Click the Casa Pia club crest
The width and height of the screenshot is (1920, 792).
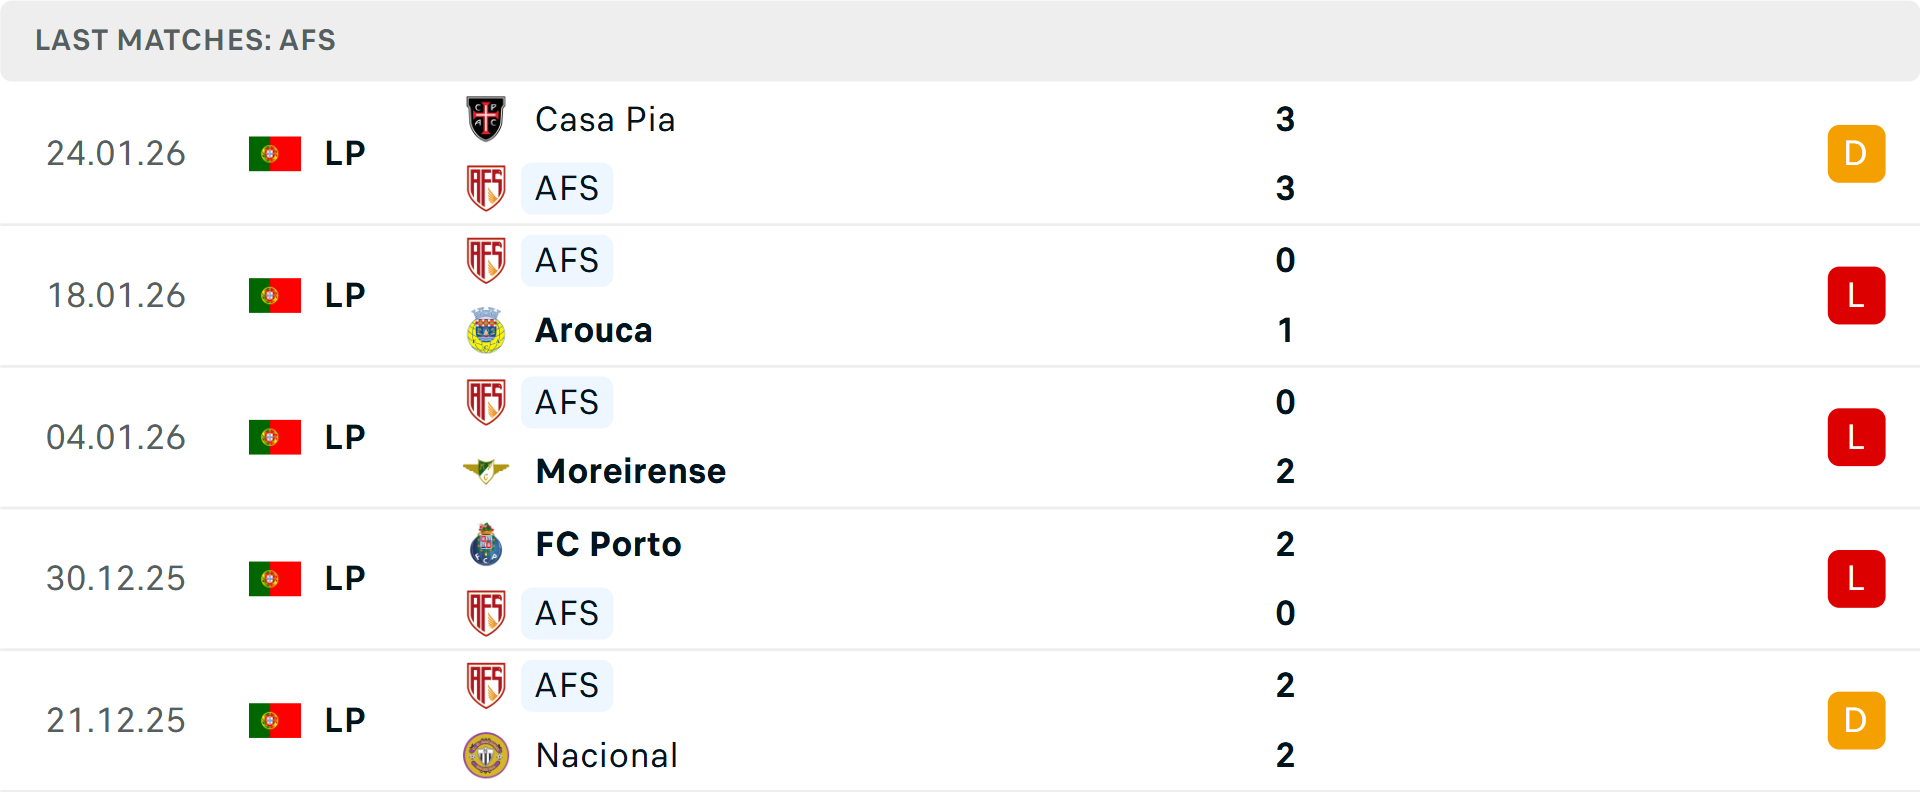(x=486, y=119)
